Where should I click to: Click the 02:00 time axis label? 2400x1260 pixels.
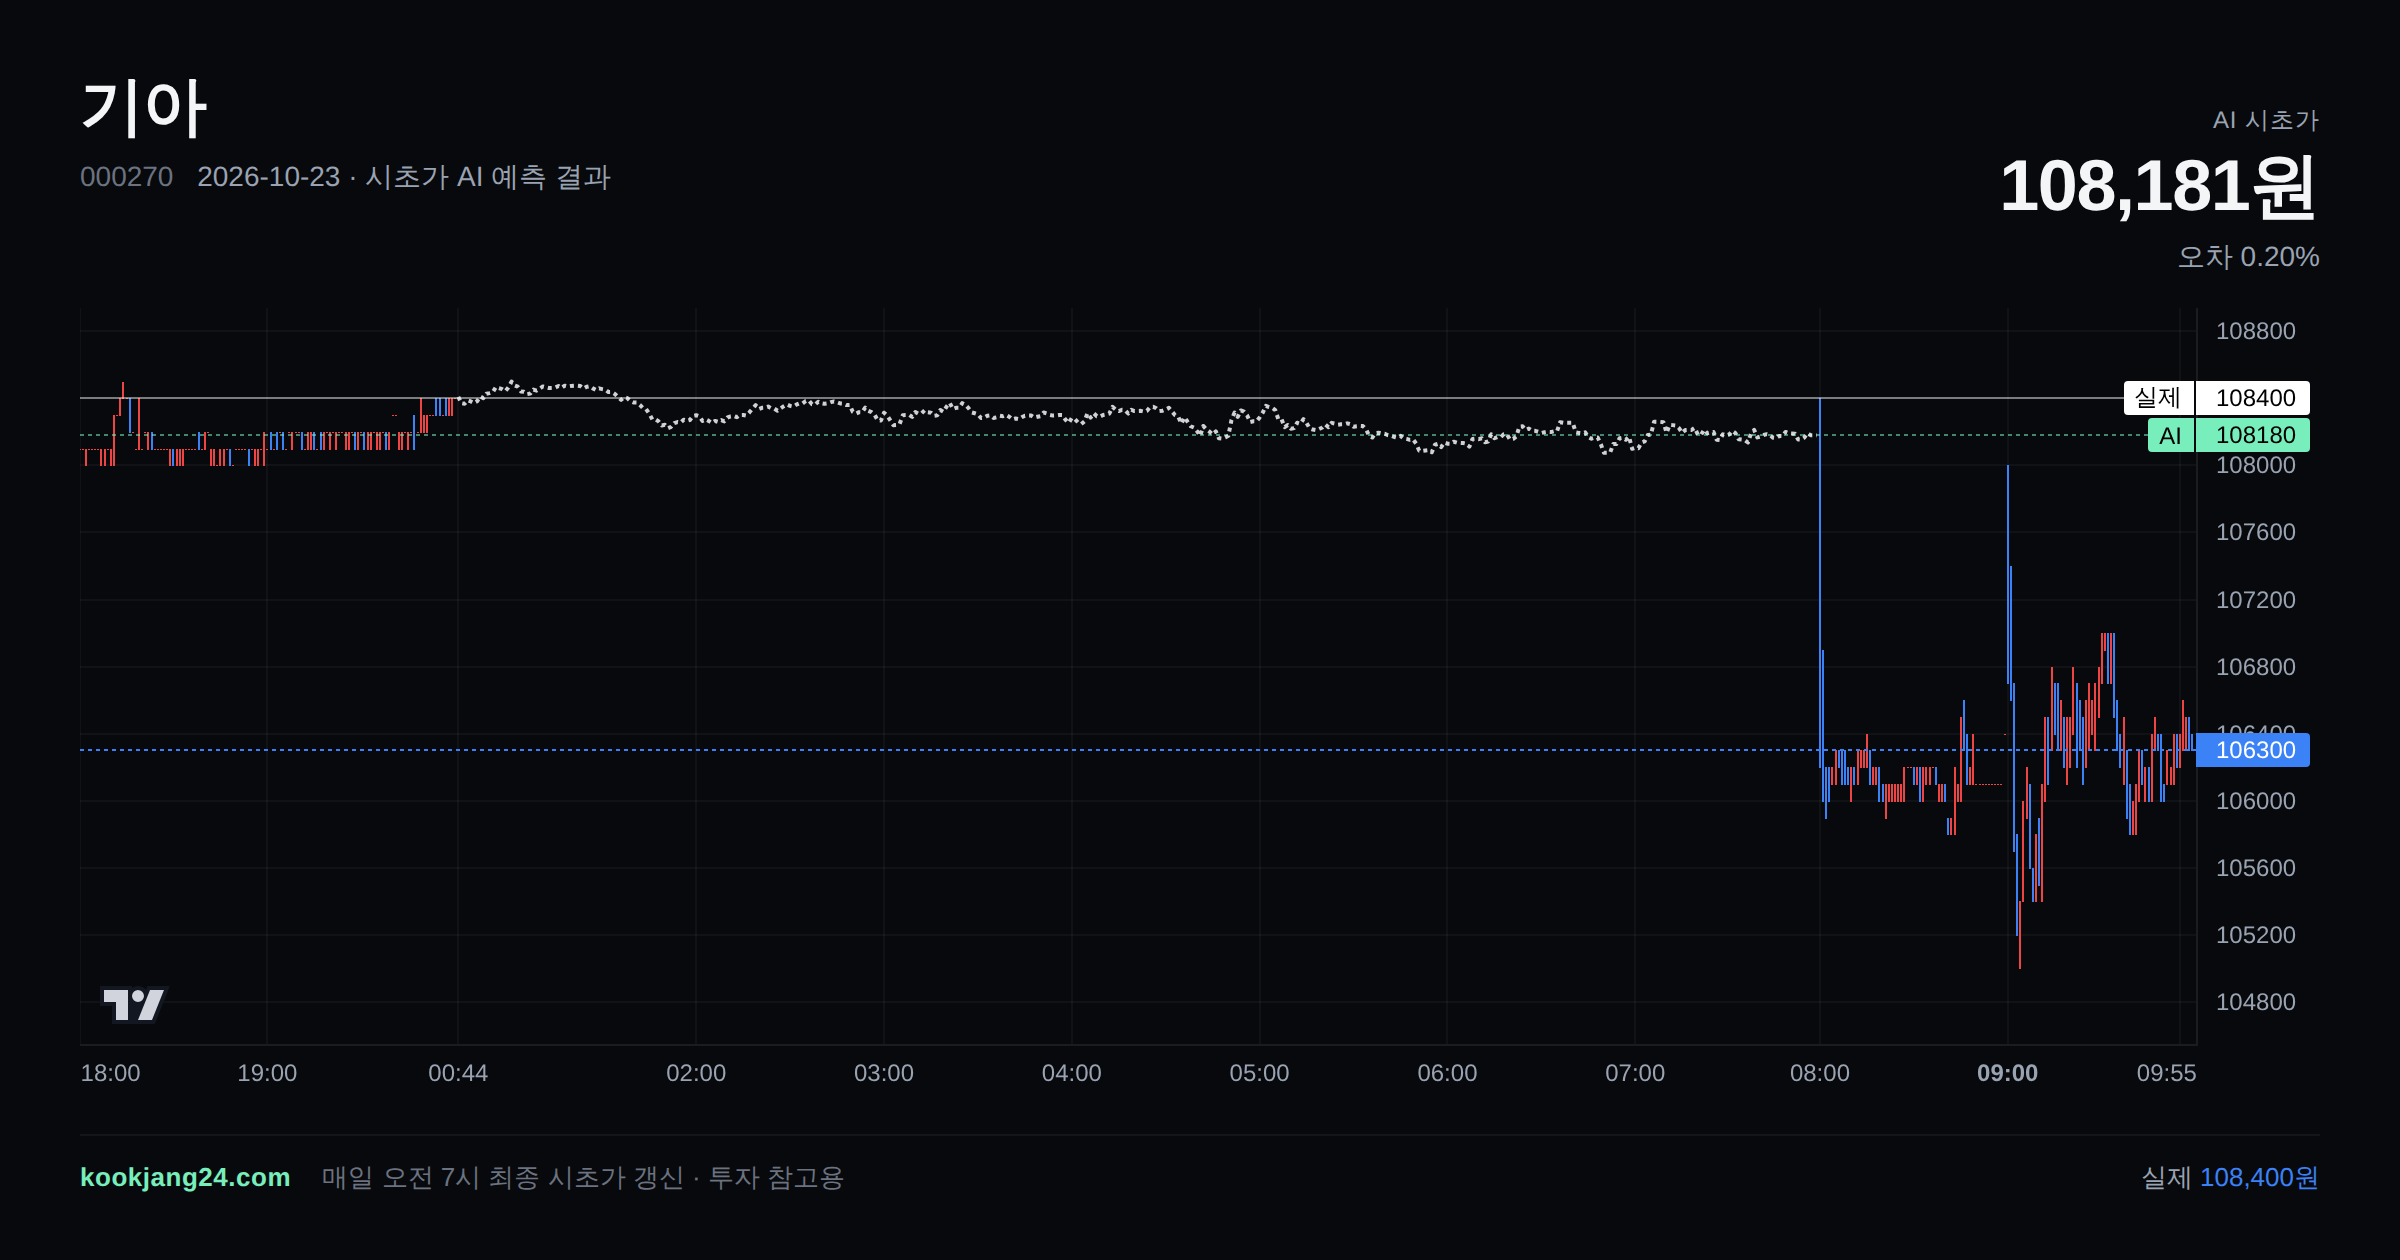pos(696,1073)
